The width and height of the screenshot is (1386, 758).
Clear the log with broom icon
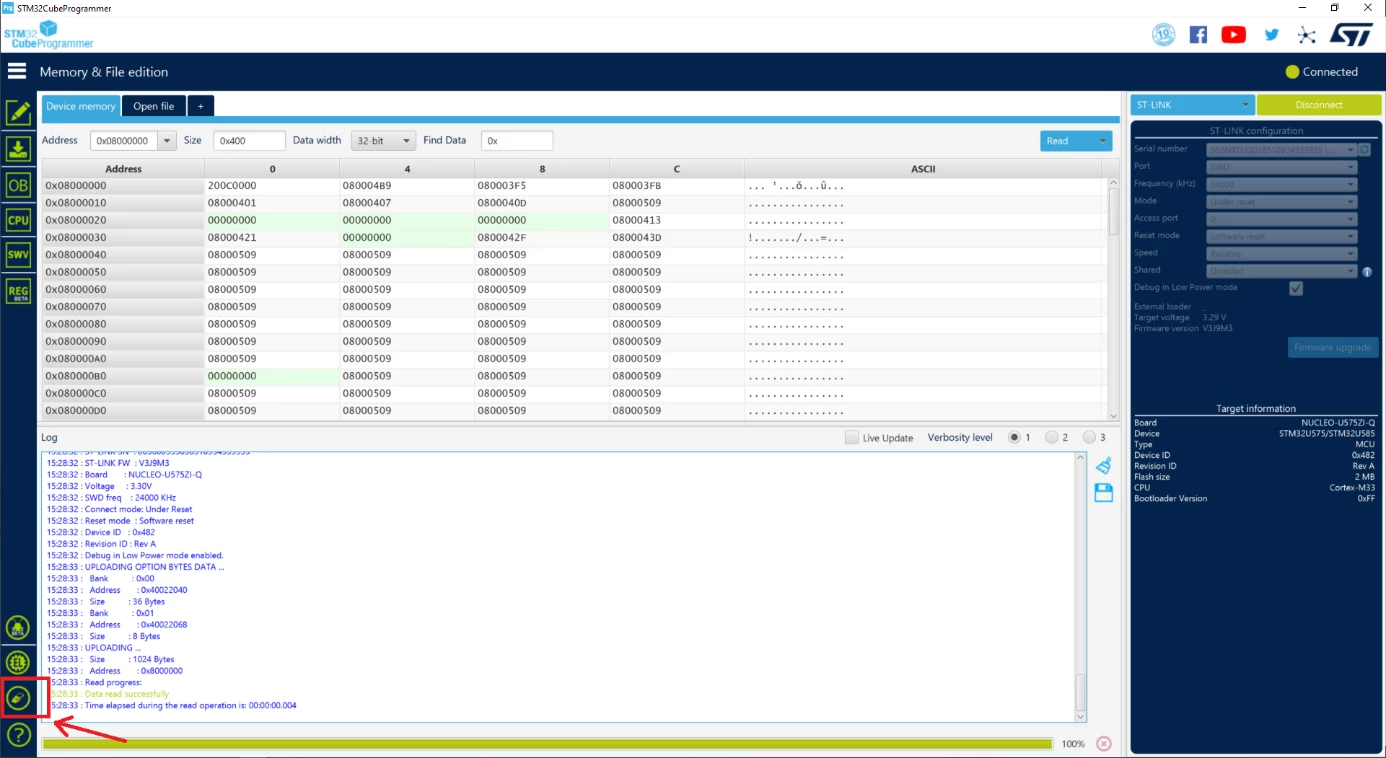coord(1104,465)
